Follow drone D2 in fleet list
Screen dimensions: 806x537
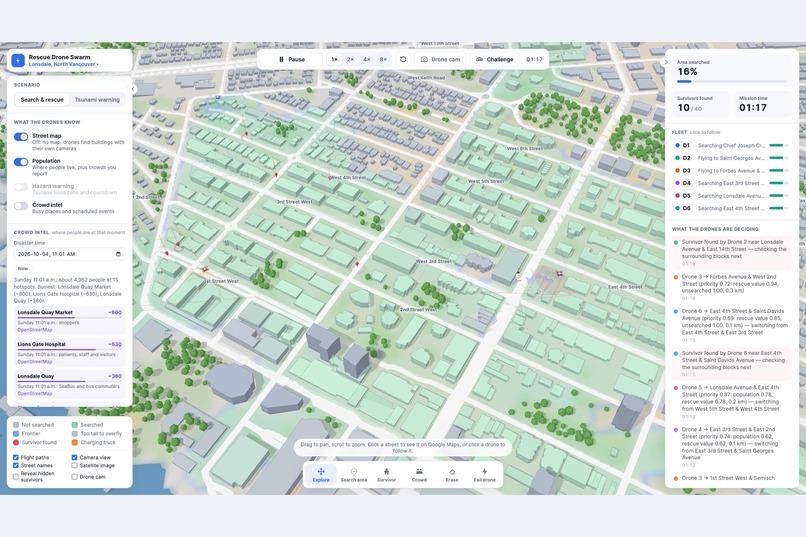pos(732,158)
